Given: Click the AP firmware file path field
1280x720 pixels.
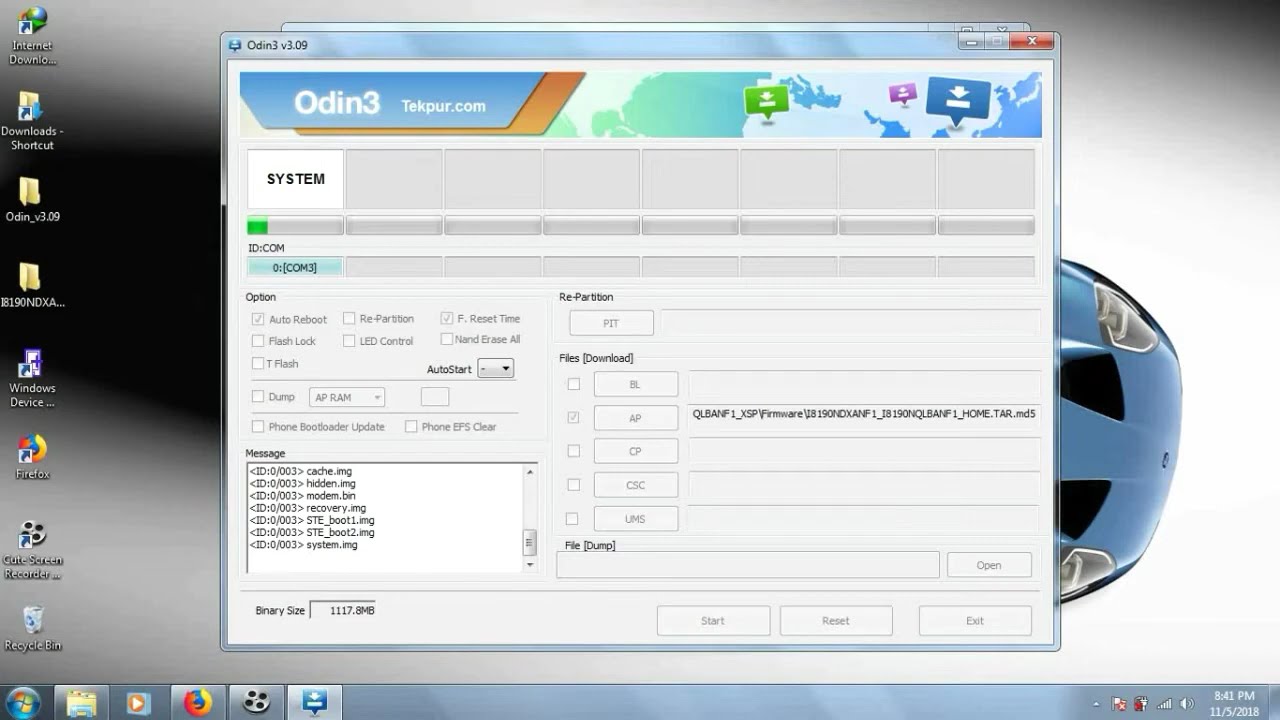Looking at the screenshot, I should point(864,418).
